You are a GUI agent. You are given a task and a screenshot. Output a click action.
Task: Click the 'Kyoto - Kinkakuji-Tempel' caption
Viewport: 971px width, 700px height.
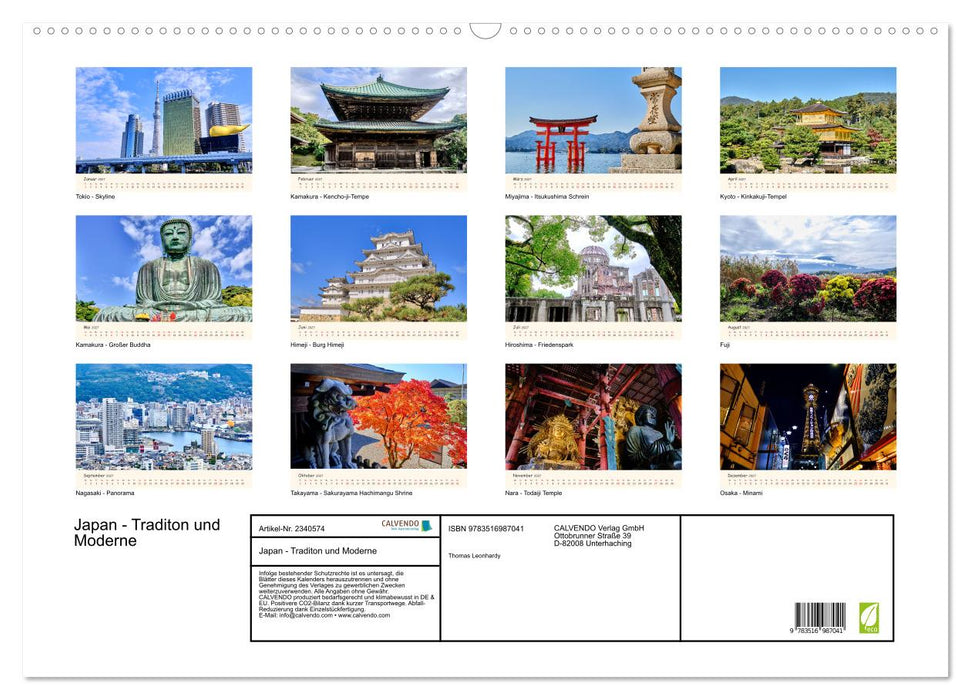pyautogui.click(x=753, y=196)
